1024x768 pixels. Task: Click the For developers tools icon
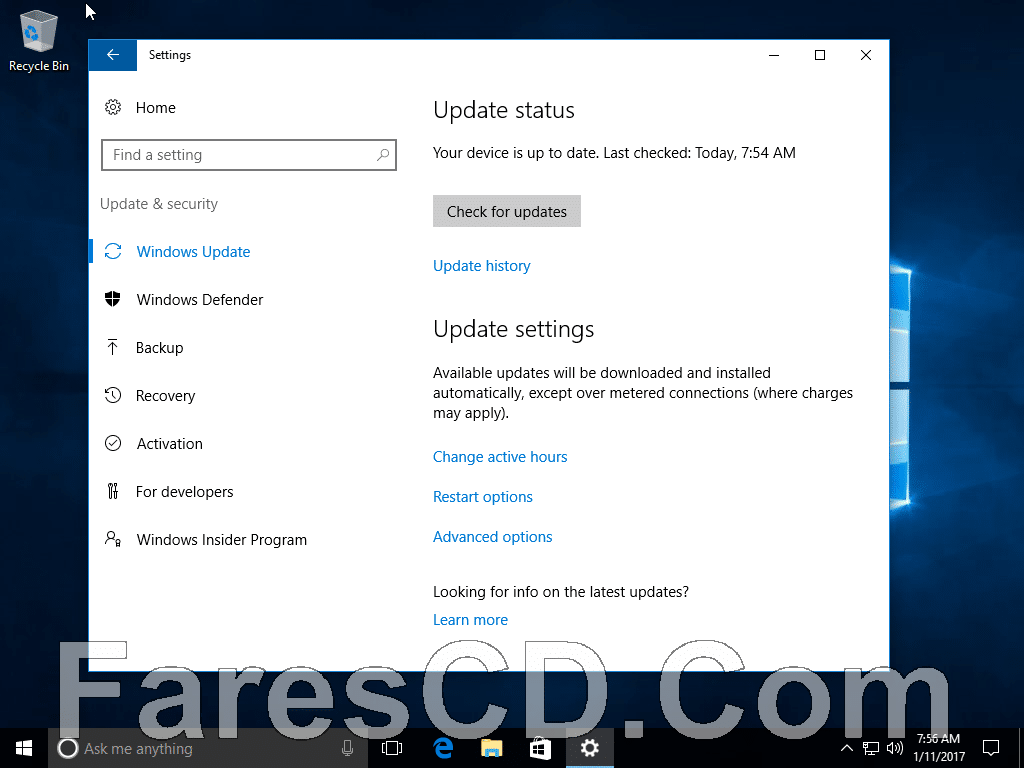(112, 491)
